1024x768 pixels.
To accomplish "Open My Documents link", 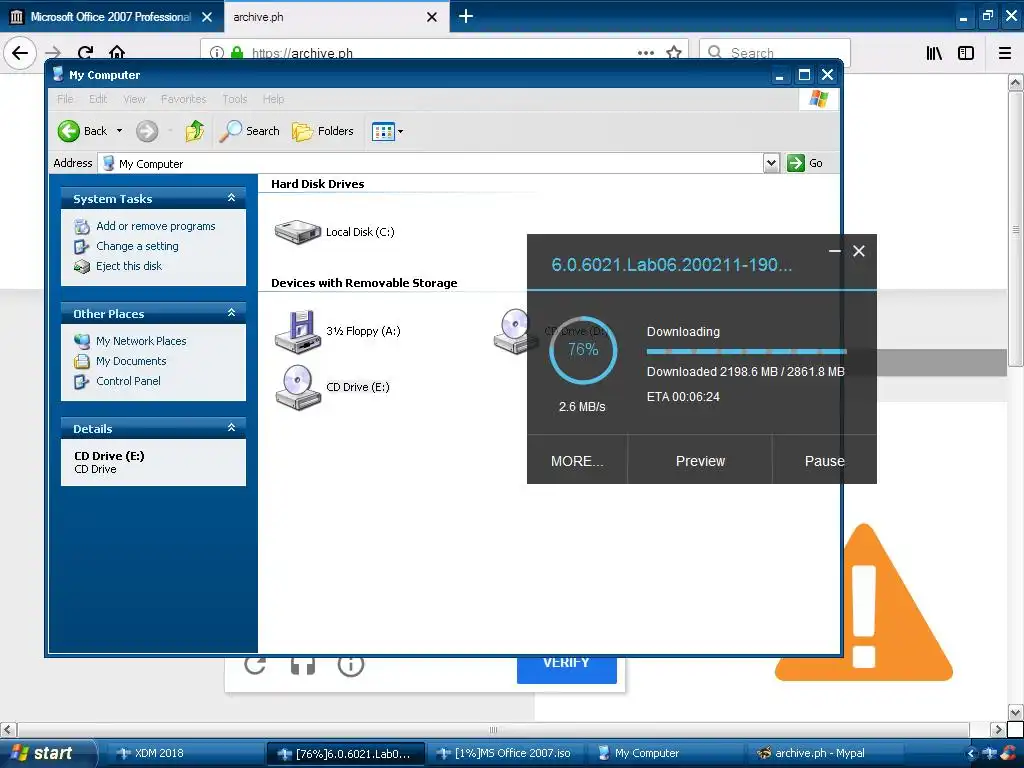I will (131, 361).
